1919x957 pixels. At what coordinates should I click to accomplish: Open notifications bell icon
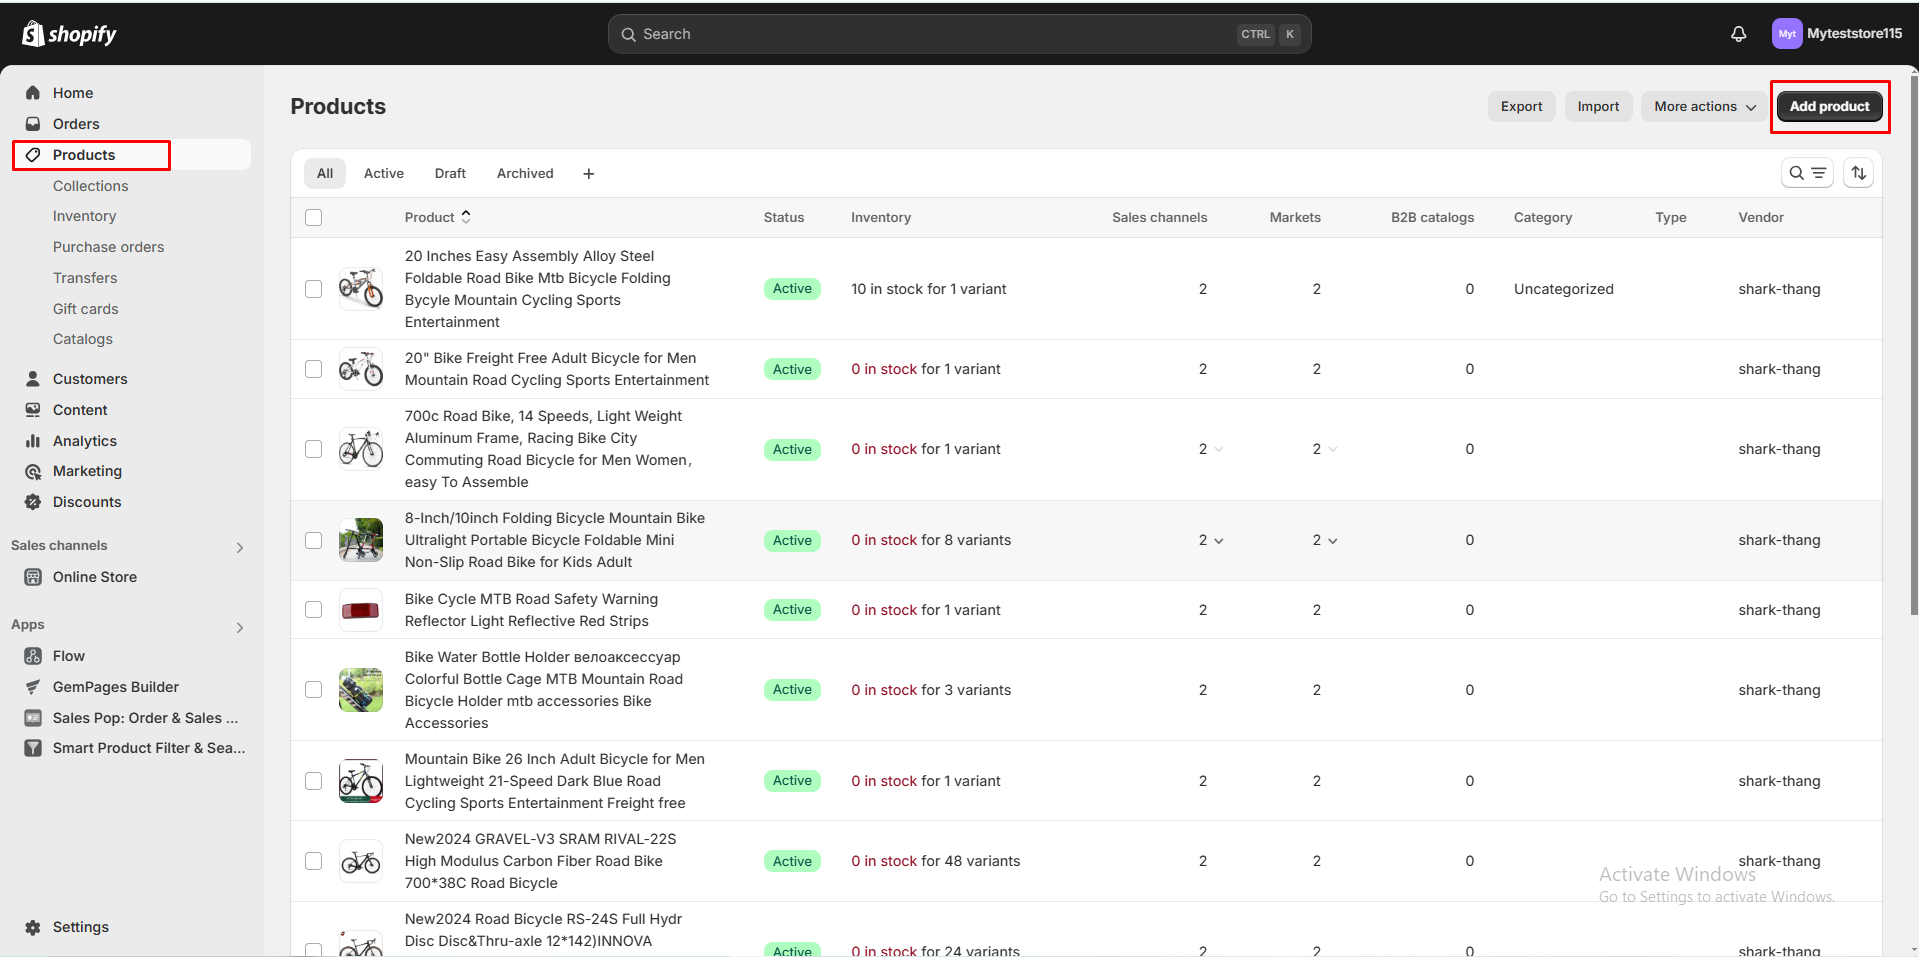click(1738, 34)
